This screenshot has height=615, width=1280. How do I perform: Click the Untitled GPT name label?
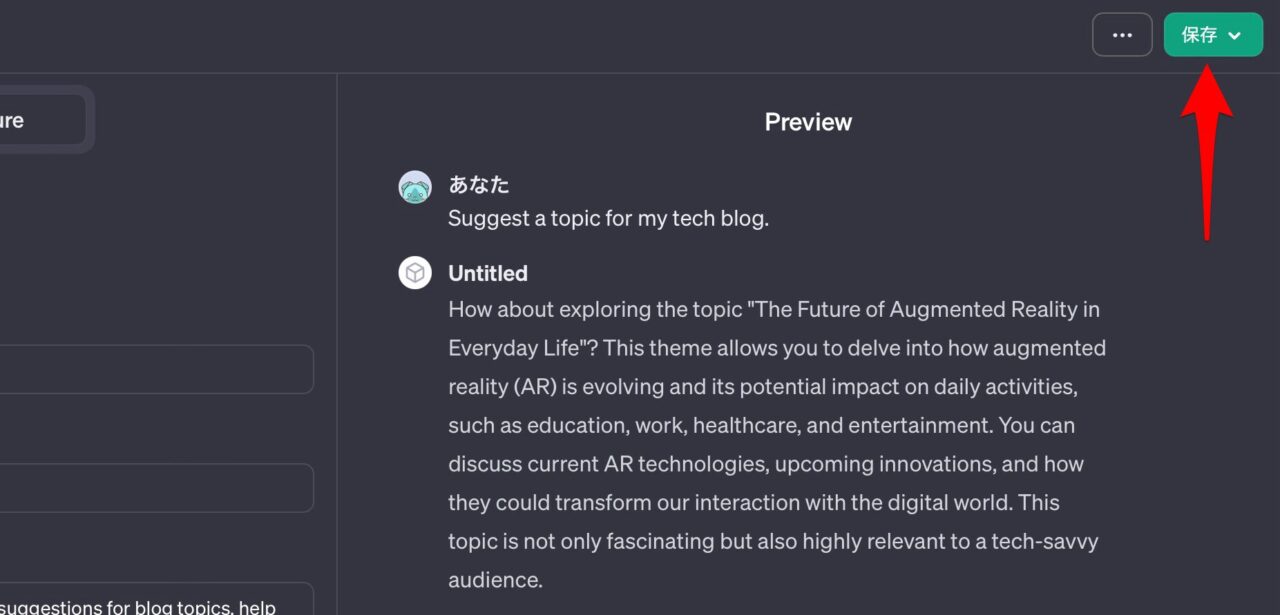488,273
